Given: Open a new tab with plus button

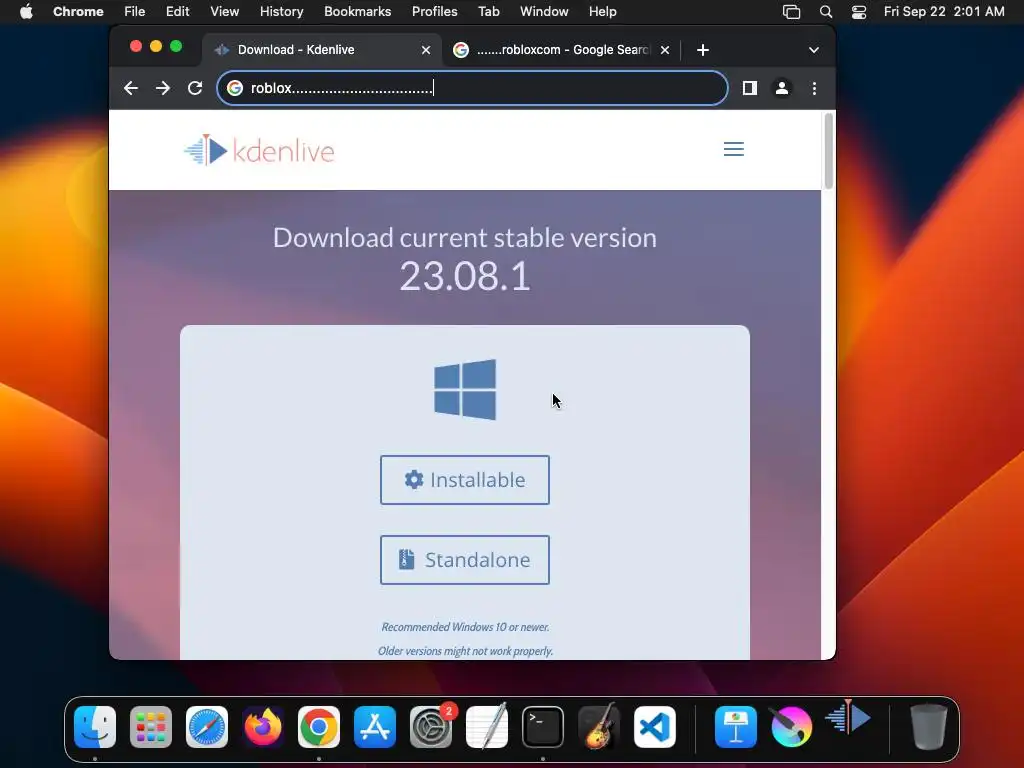Looking at the screenshot, I should click(x=703, y=50).
